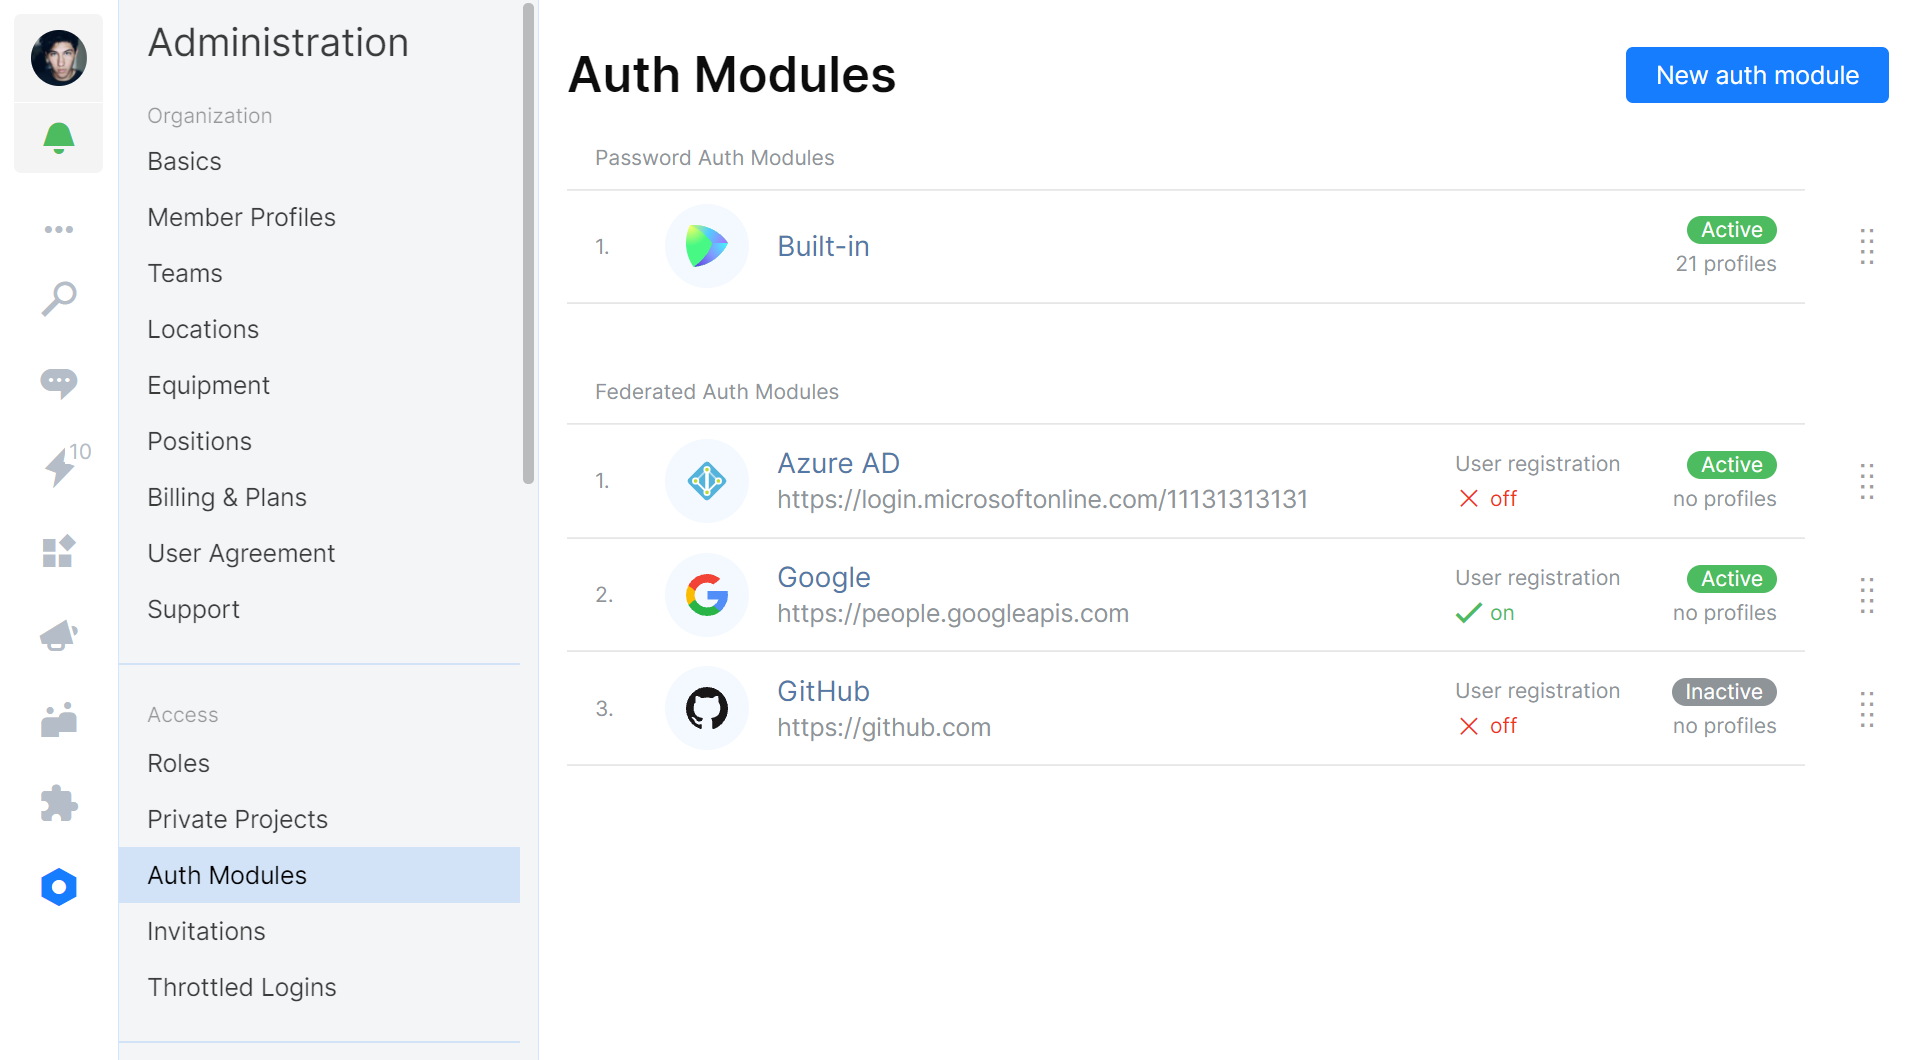Toggle Google user registration on status
The image size is (1920, 1060).
coord(1486,613)
